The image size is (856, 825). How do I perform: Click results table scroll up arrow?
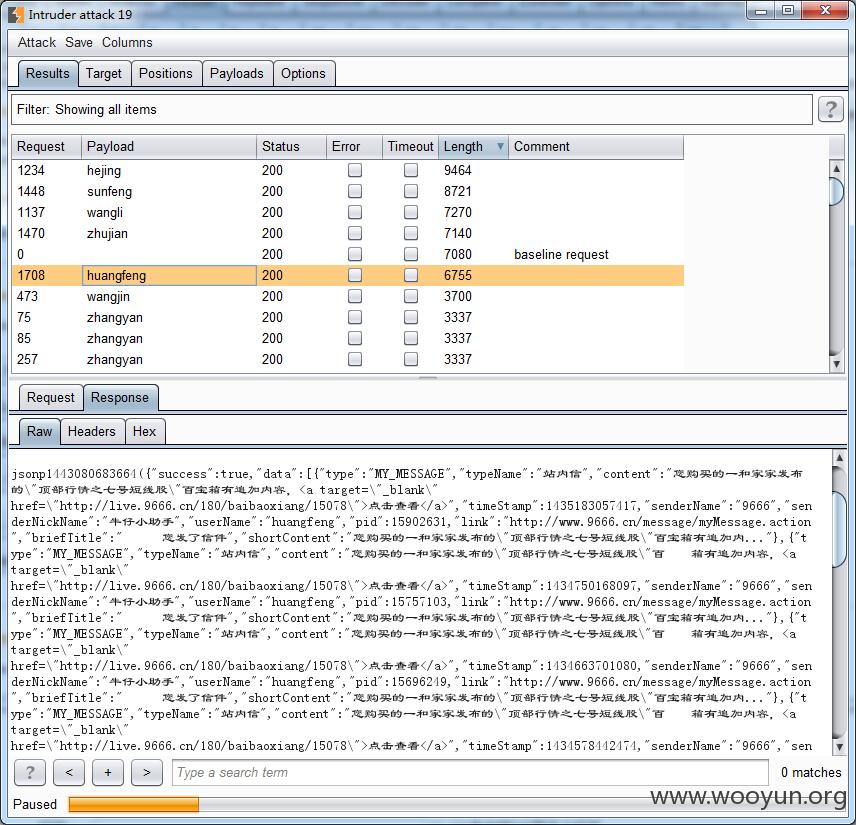click(836, 169)
